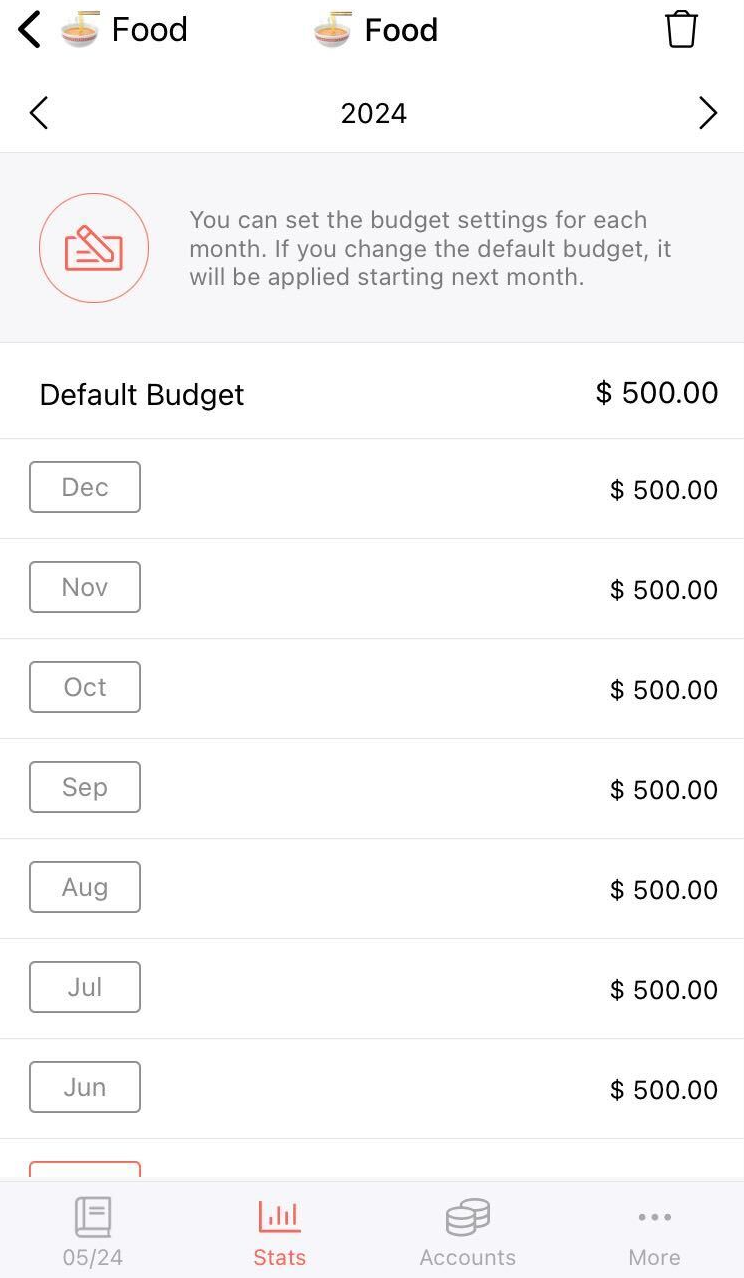Open the 05/24 transactions book tab

93,1231
